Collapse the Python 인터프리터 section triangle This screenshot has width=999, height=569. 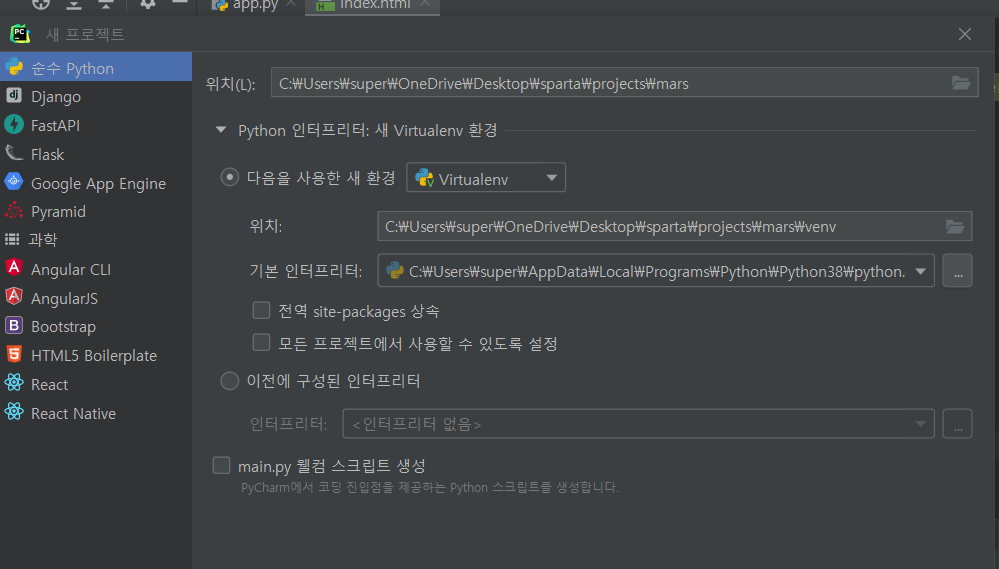pos(221,130)
